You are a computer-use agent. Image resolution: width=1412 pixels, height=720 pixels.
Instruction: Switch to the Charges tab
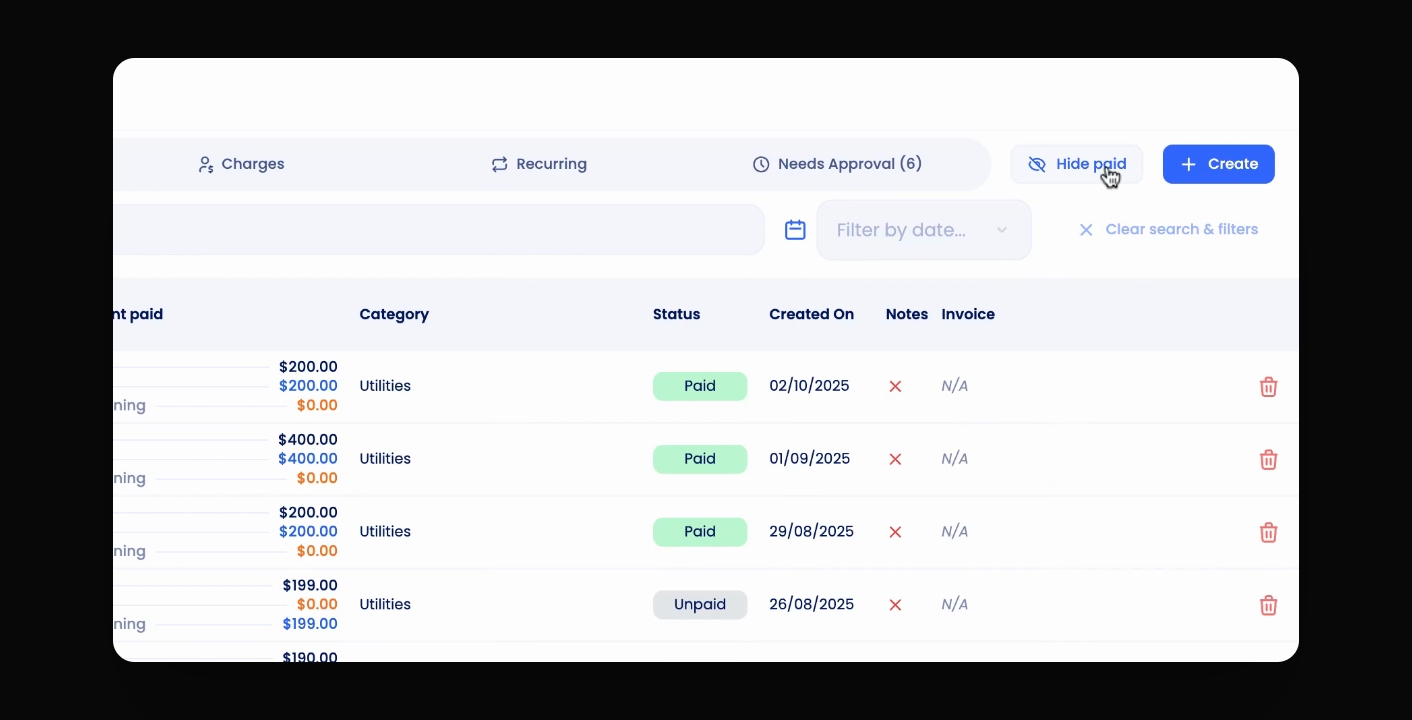tap(241, 164)
